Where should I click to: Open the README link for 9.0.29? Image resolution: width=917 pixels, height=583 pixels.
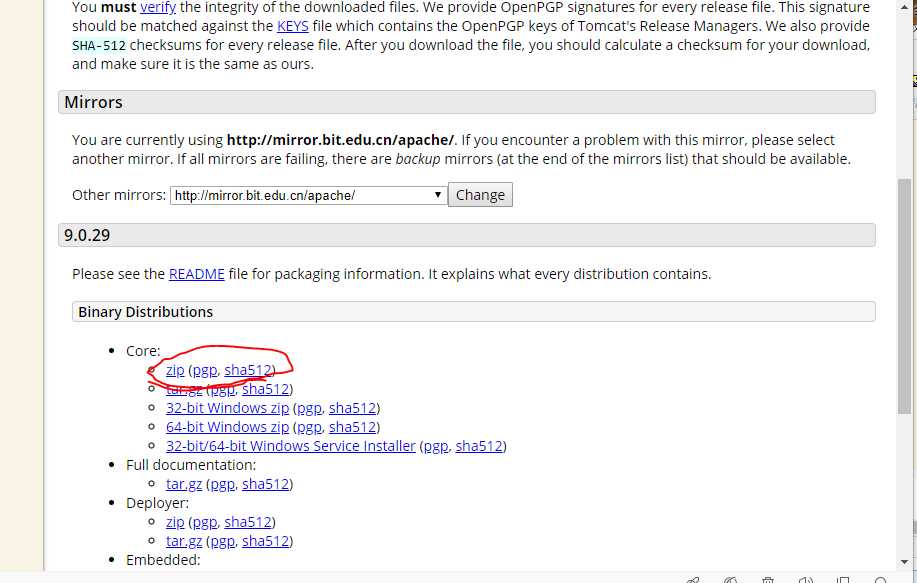pyautogui.click(x=196, y=274)
